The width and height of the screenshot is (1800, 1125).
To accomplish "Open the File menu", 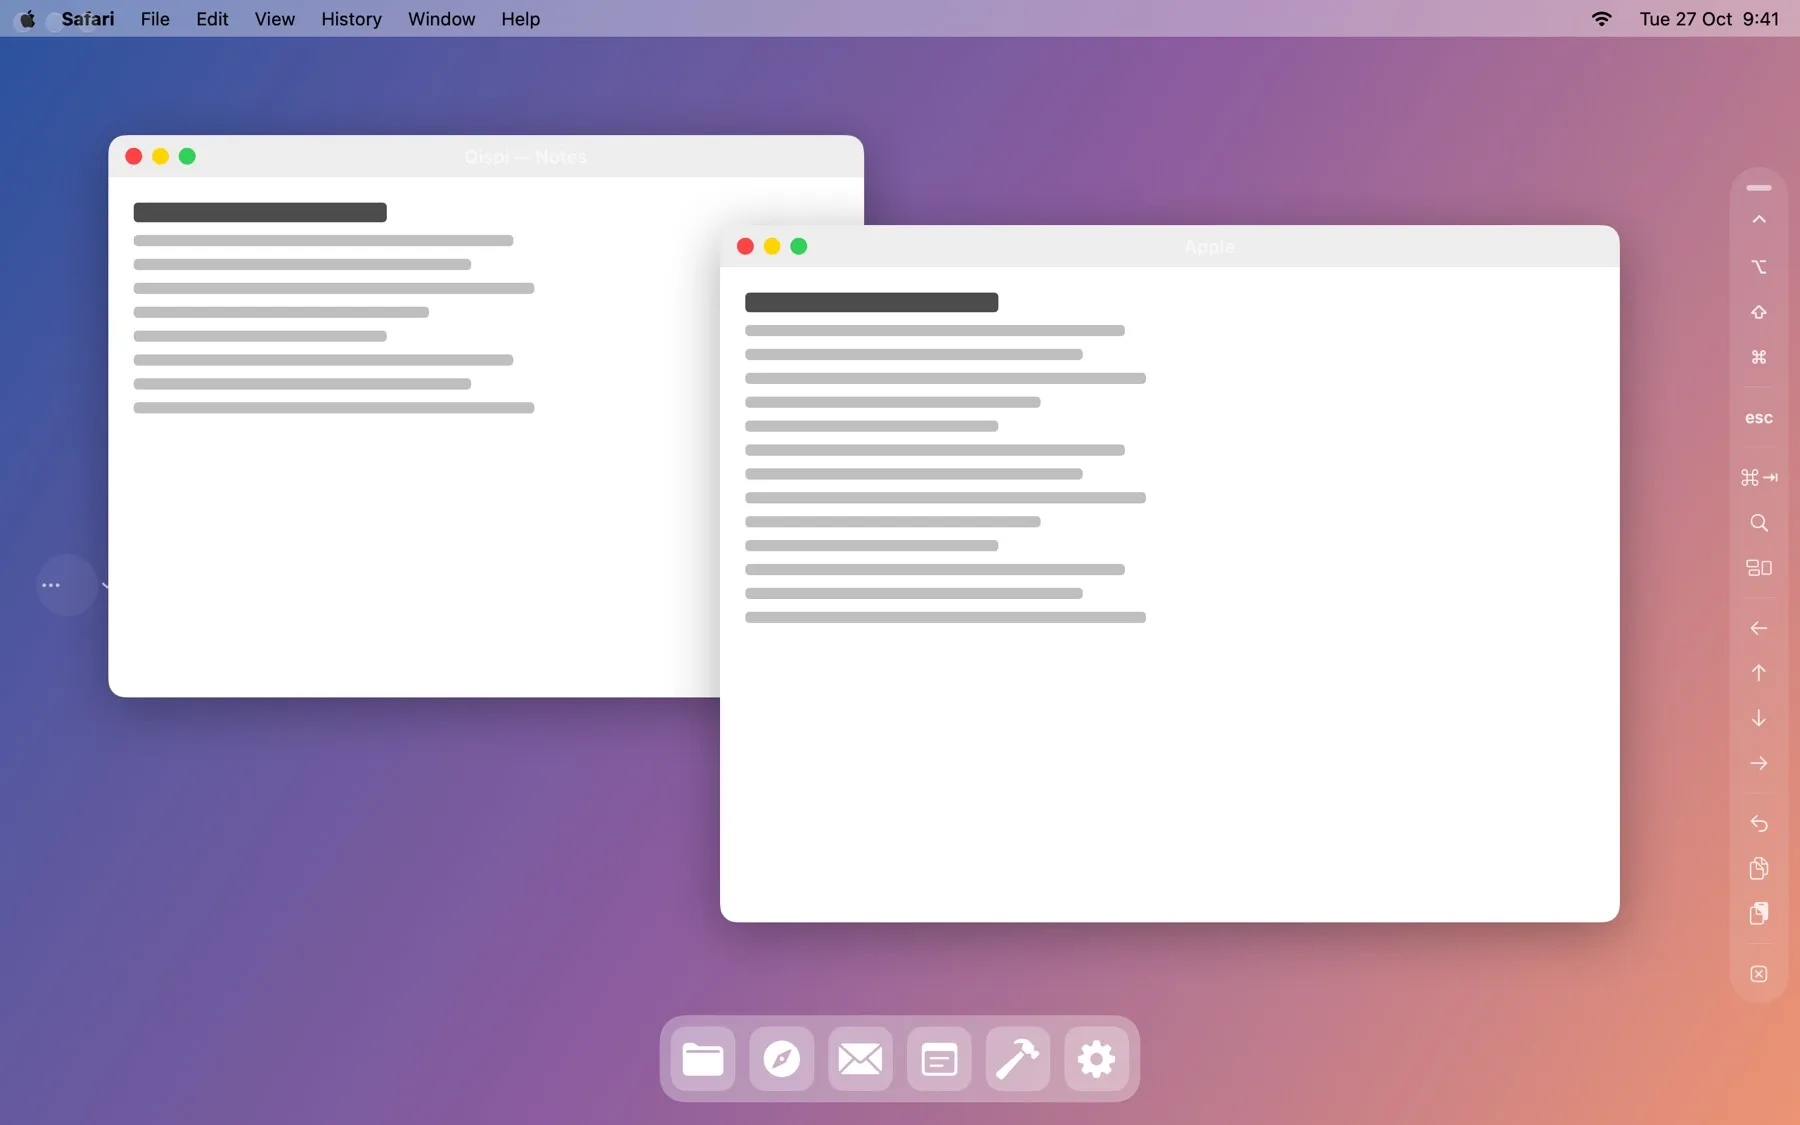I will tap(155, 19).
